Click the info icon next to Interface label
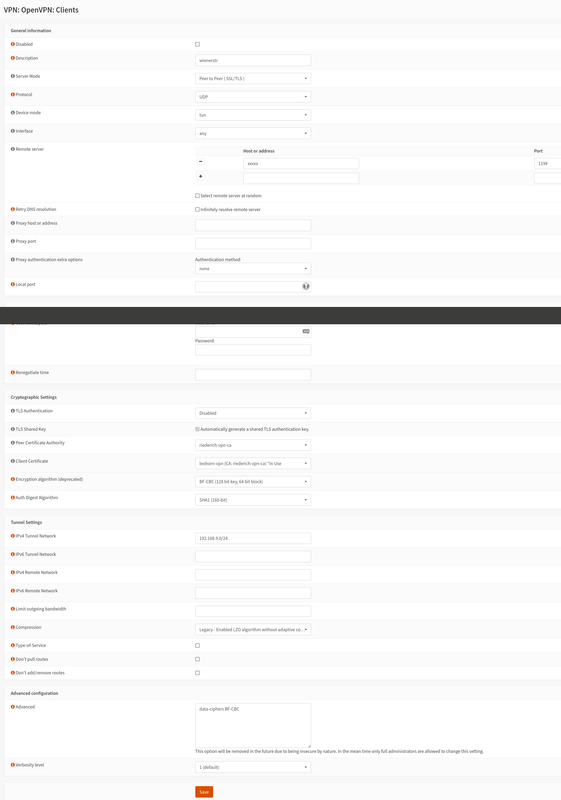Image resolution: width=561 pixels, height=800 pixels. 13,131
